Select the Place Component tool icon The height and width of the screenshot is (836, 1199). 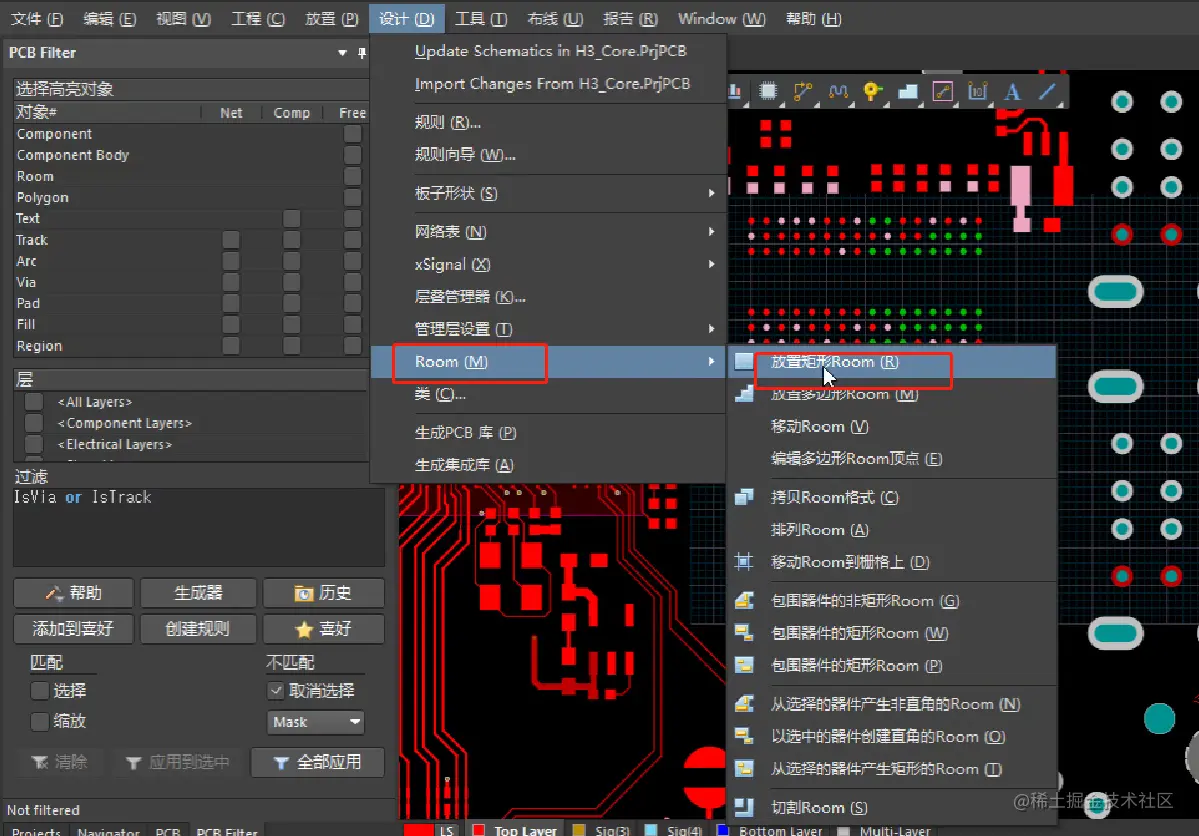click(766, 91)
